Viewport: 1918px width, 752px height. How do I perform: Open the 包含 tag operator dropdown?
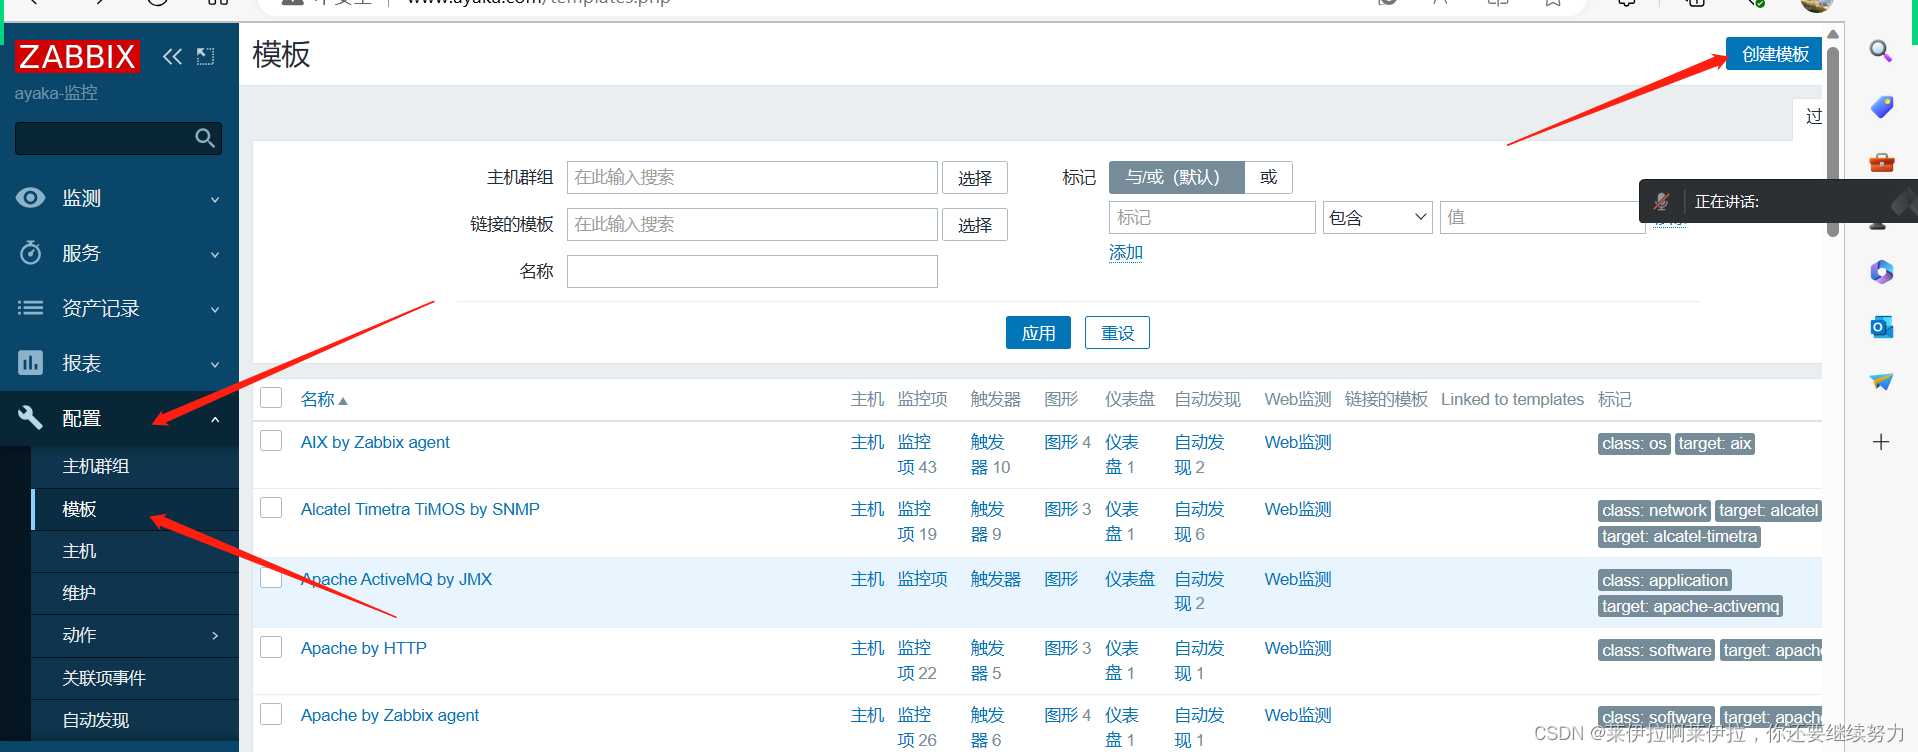point(1378,217)
